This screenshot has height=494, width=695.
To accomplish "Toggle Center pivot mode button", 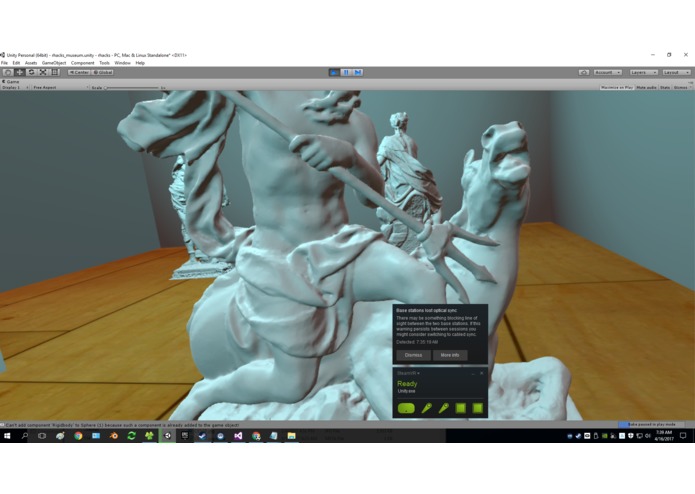I will (x=79, y=72).
